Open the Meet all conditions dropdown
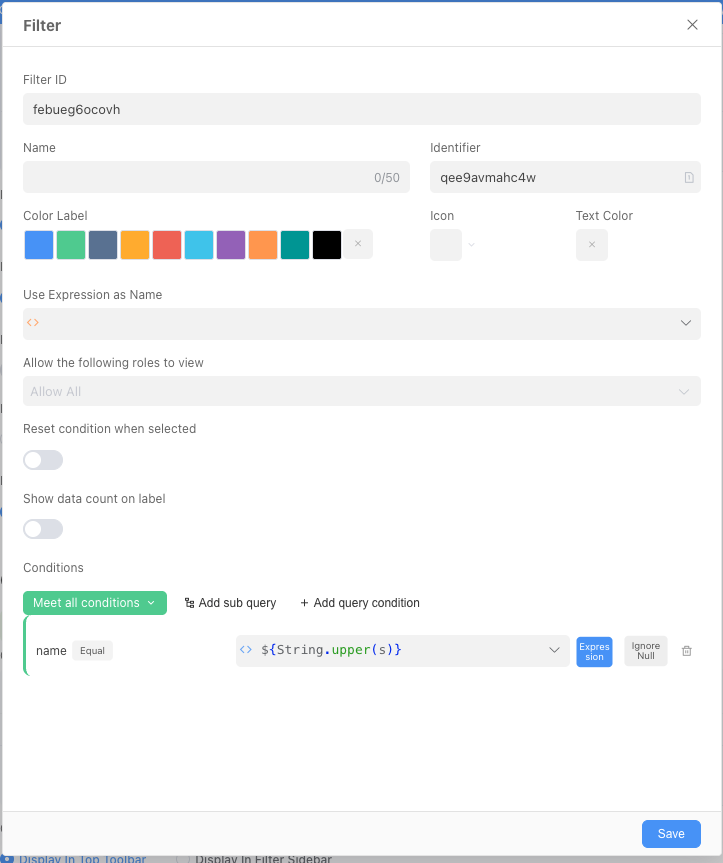 pos(95,603)
